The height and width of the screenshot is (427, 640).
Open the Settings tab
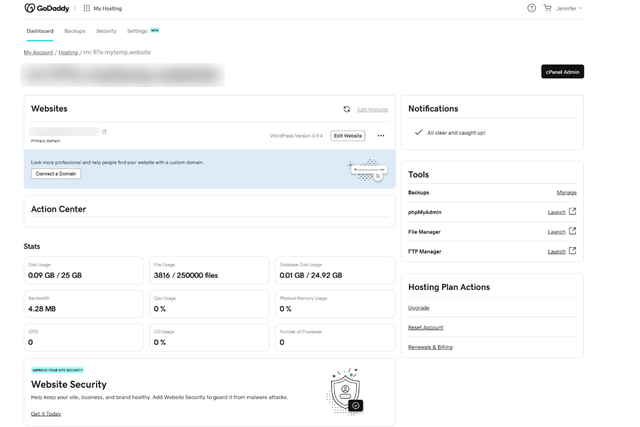(x=137, y=31)
